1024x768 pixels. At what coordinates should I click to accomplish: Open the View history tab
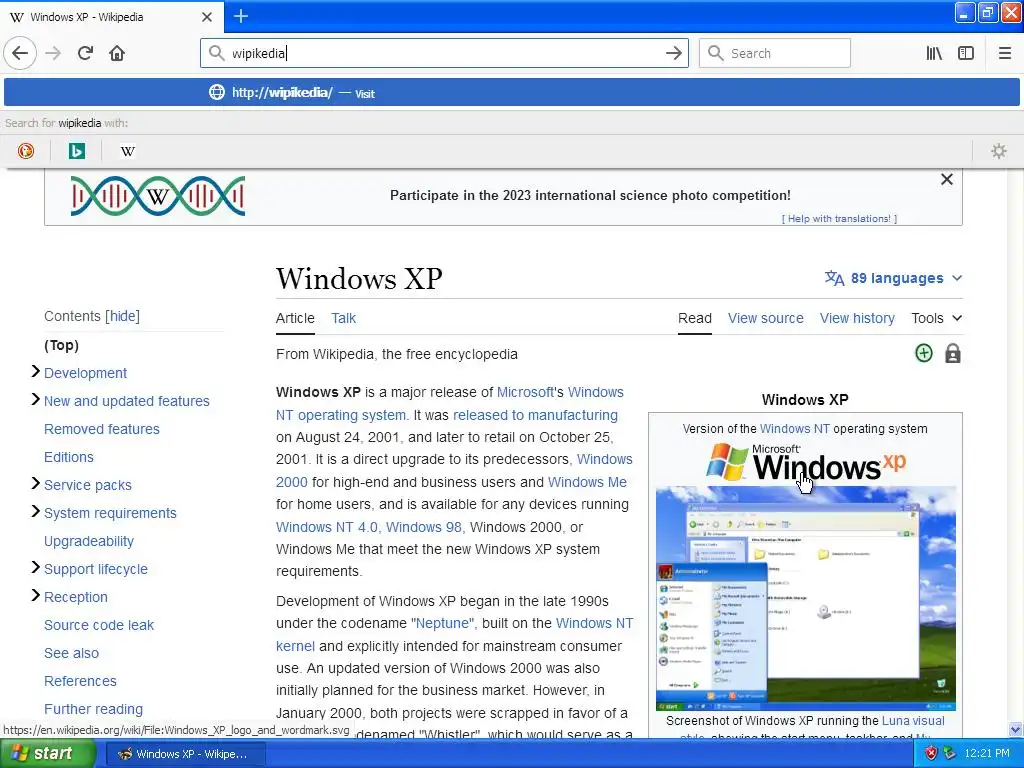[857, 318]
